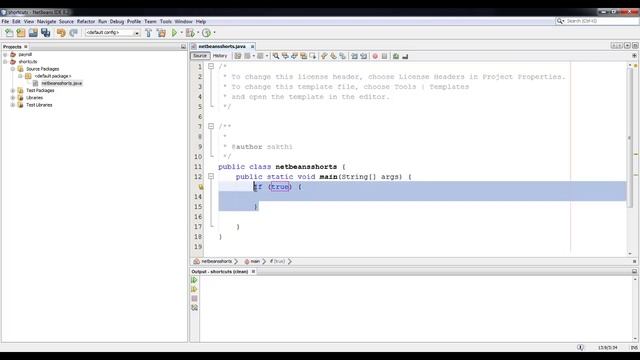This screenshot has height=360, width=640.
Task: Click the Redo toolbar icon
Action: tap(73, 33)
